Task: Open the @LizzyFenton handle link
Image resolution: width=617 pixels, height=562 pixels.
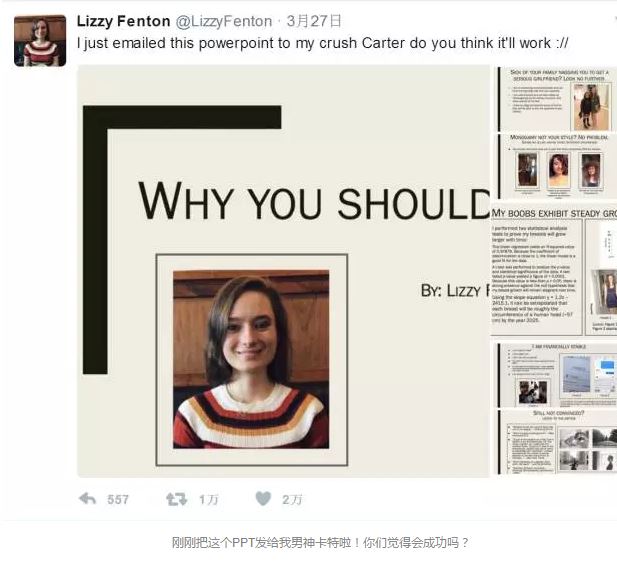Action: tap(224, 21)
